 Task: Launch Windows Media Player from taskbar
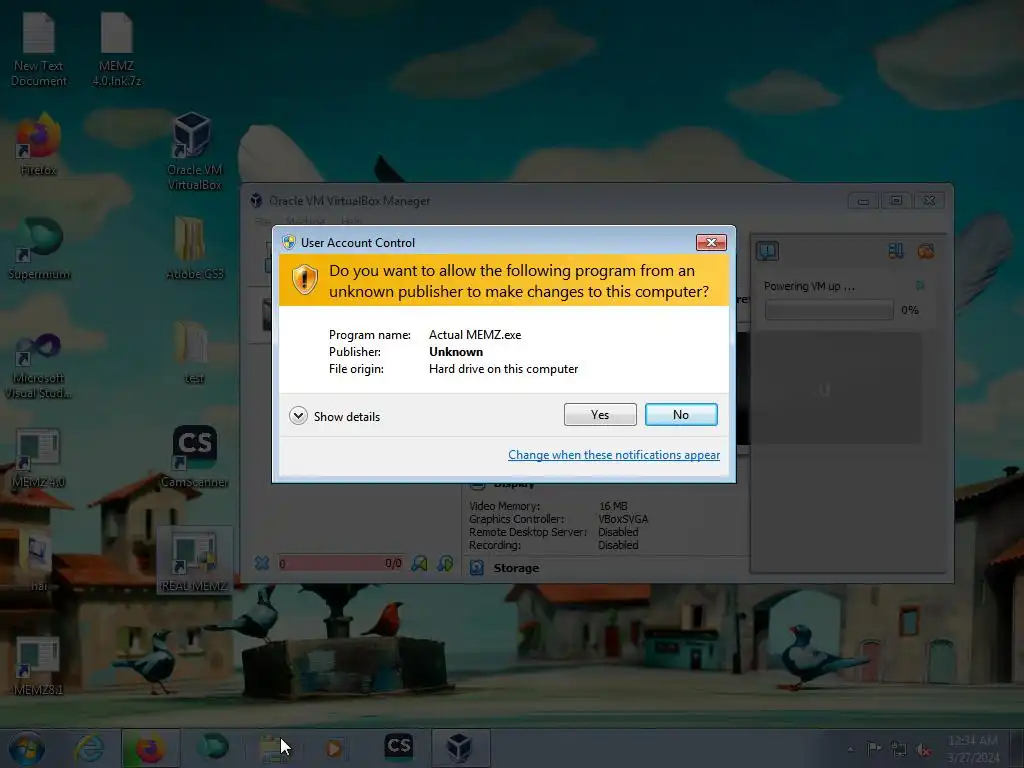334,748
